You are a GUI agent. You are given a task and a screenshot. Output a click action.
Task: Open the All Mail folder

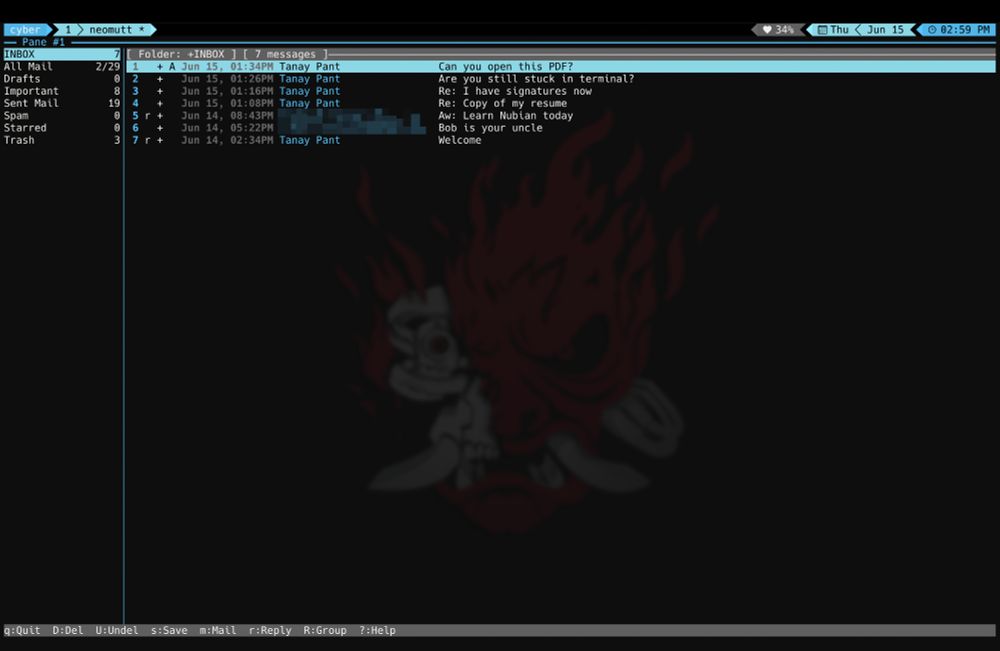pos(62,66)
